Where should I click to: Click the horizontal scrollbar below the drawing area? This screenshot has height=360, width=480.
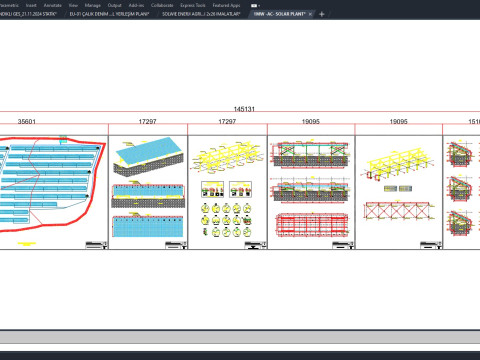pos(240,337)
